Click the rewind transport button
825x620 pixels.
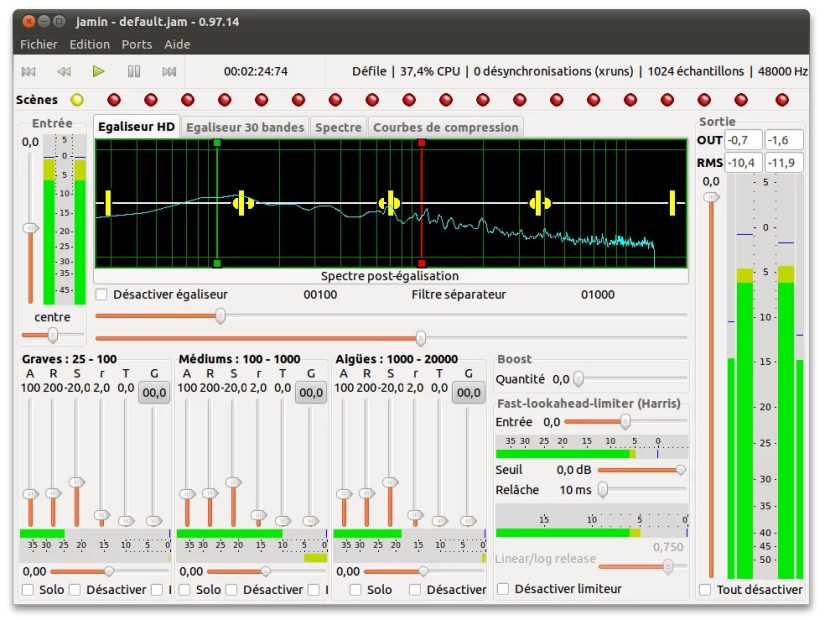pos(63,71)
